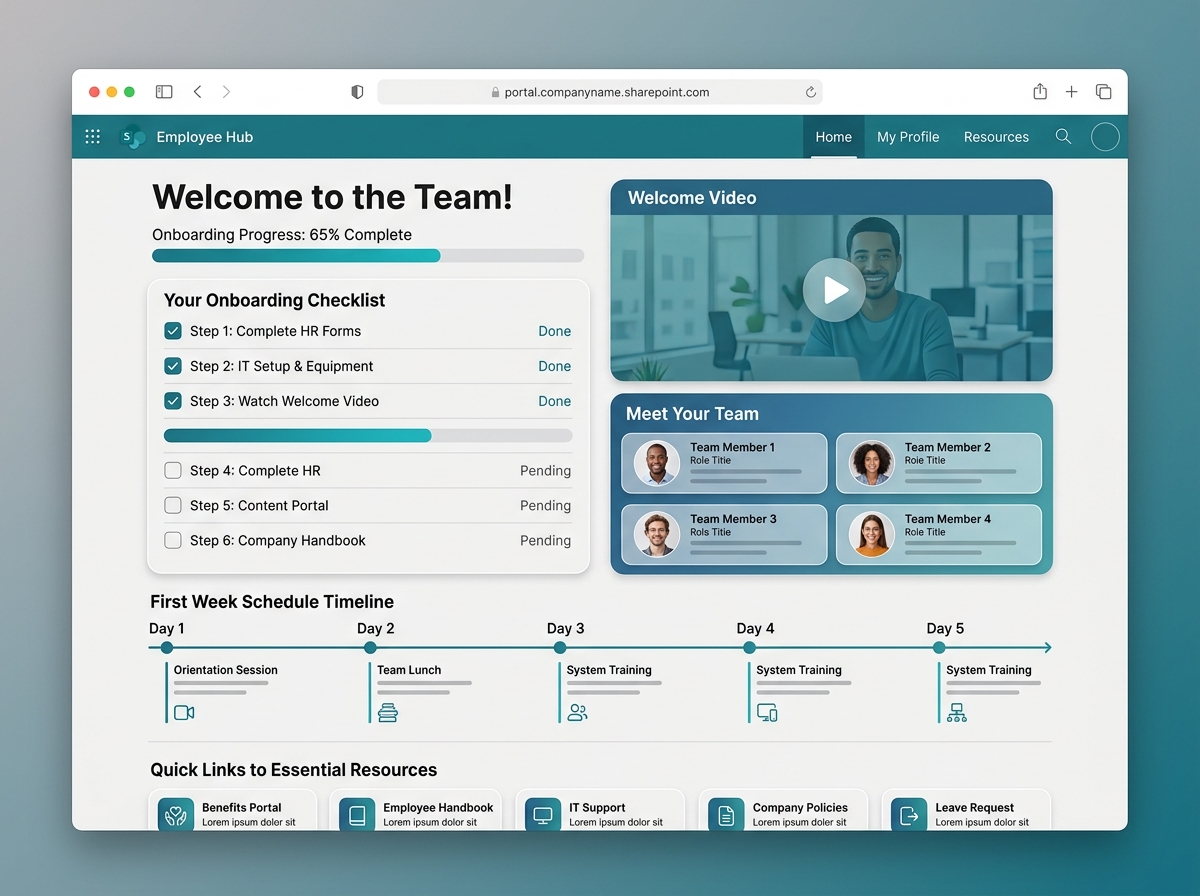Open the Benefits Portal quick link
The image size is (1200, 896).
click(x=234, y=810)
